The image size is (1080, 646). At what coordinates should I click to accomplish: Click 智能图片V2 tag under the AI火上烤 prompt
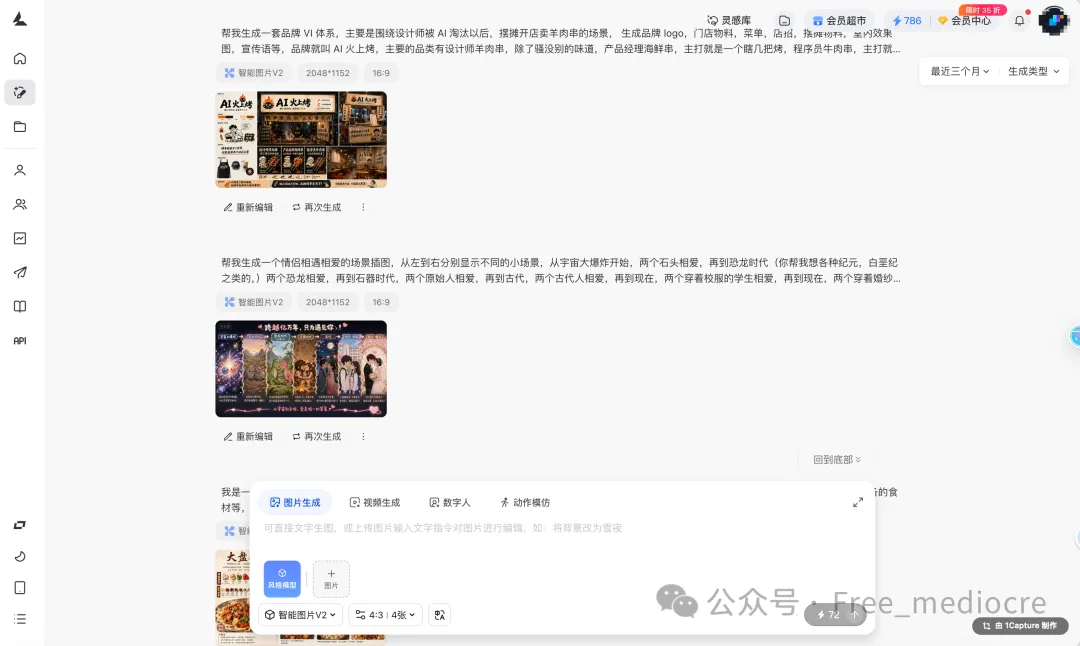[x=253, y=73]
